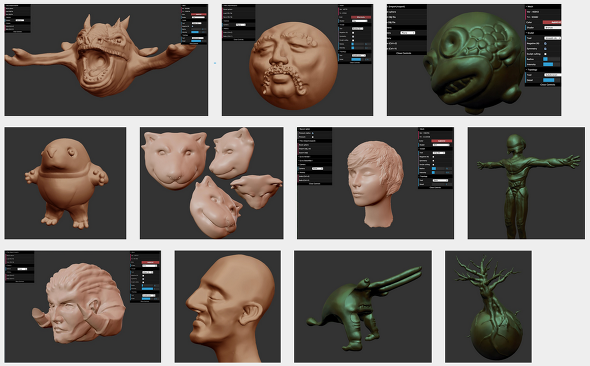The height and width of the screenshot is (366, 590).
Task: Open Sculpt Tool dropdown in fish-head image
Action: click(552, 38)
